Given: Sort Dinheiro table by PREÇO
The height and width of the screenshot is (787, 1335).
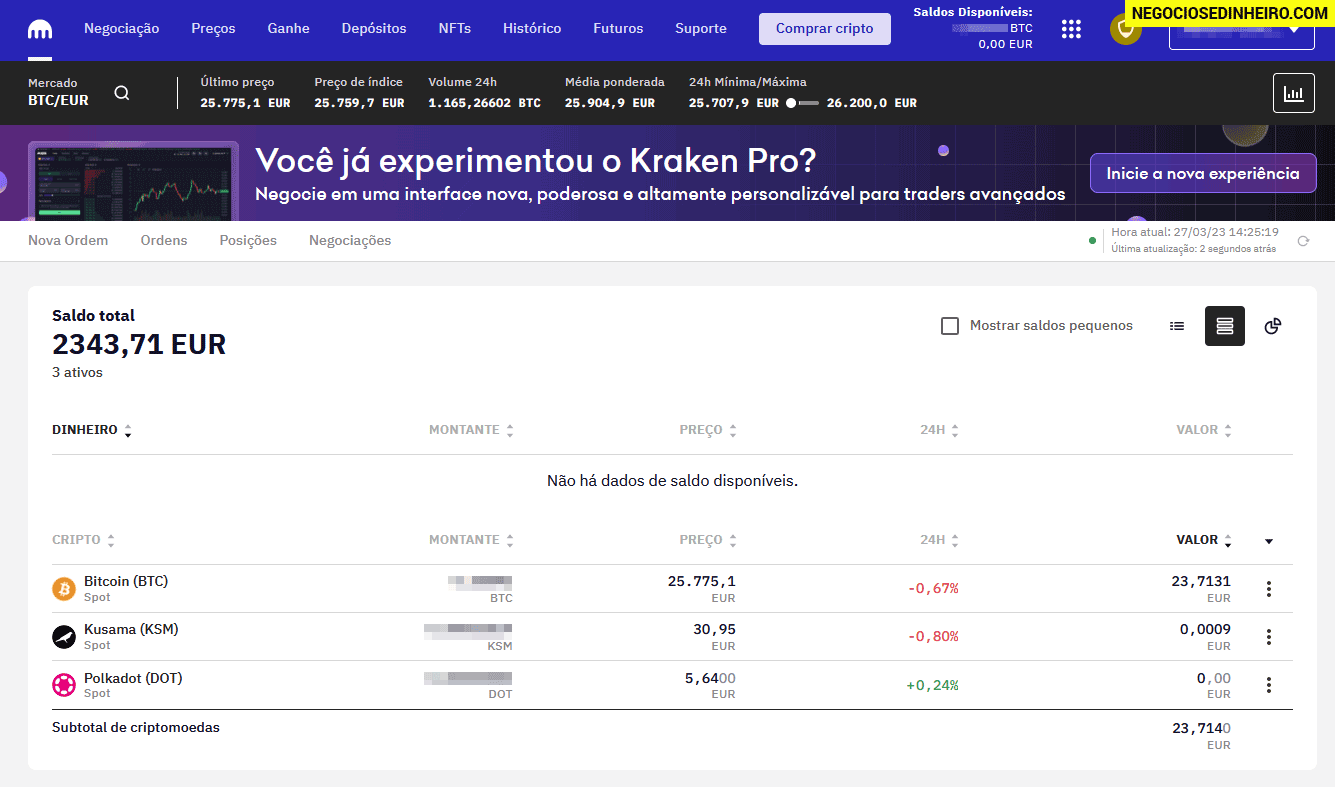Looking at the screenshot, I should tap(708, 430).
